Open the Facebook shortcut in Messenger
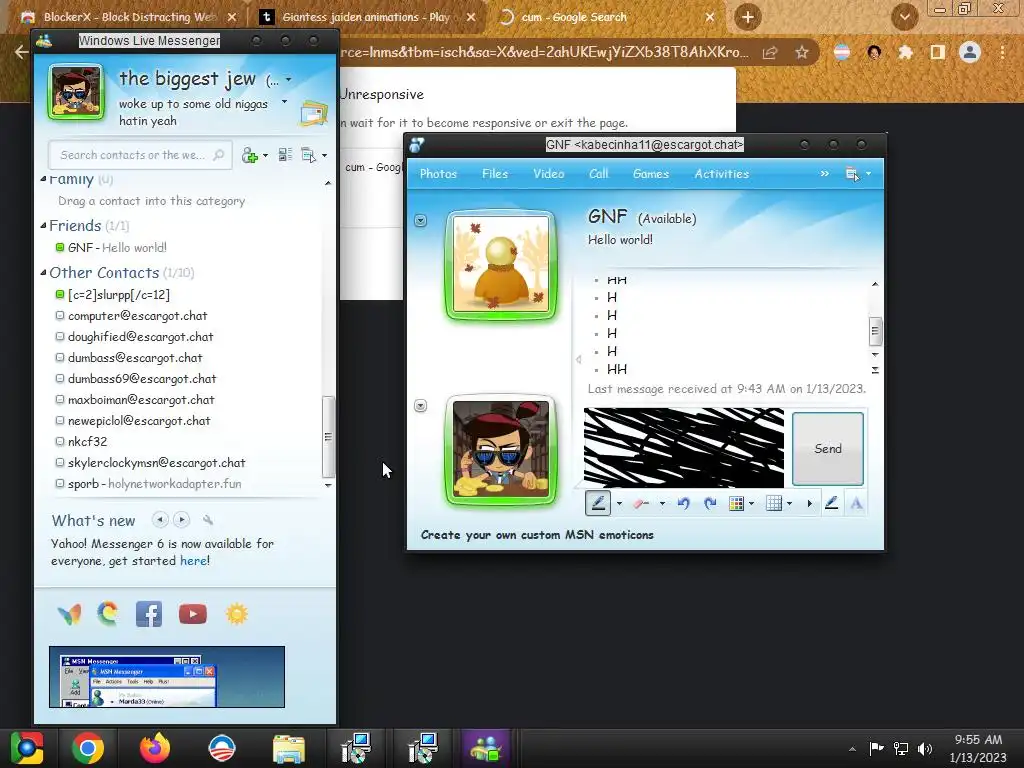This screenshot has width=1024, height=768. pyautogui.click(x=149, y=614)
